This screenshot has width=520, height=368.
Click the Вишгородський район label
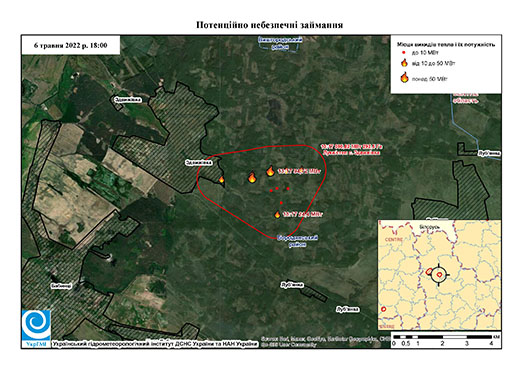pyautogui.click(x=280, y=44)
